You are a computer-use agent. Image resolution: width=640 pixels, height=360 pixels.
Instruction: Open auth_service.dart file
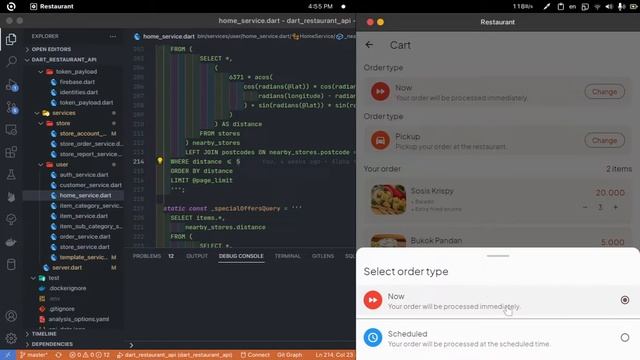(x=84, y=175)
